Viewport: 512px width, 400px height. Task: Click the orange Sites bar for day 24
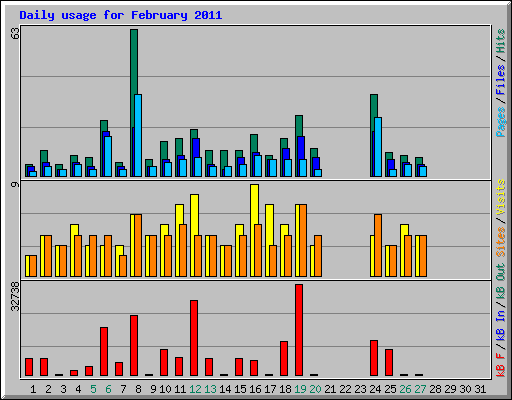click(x=378, y=245)
